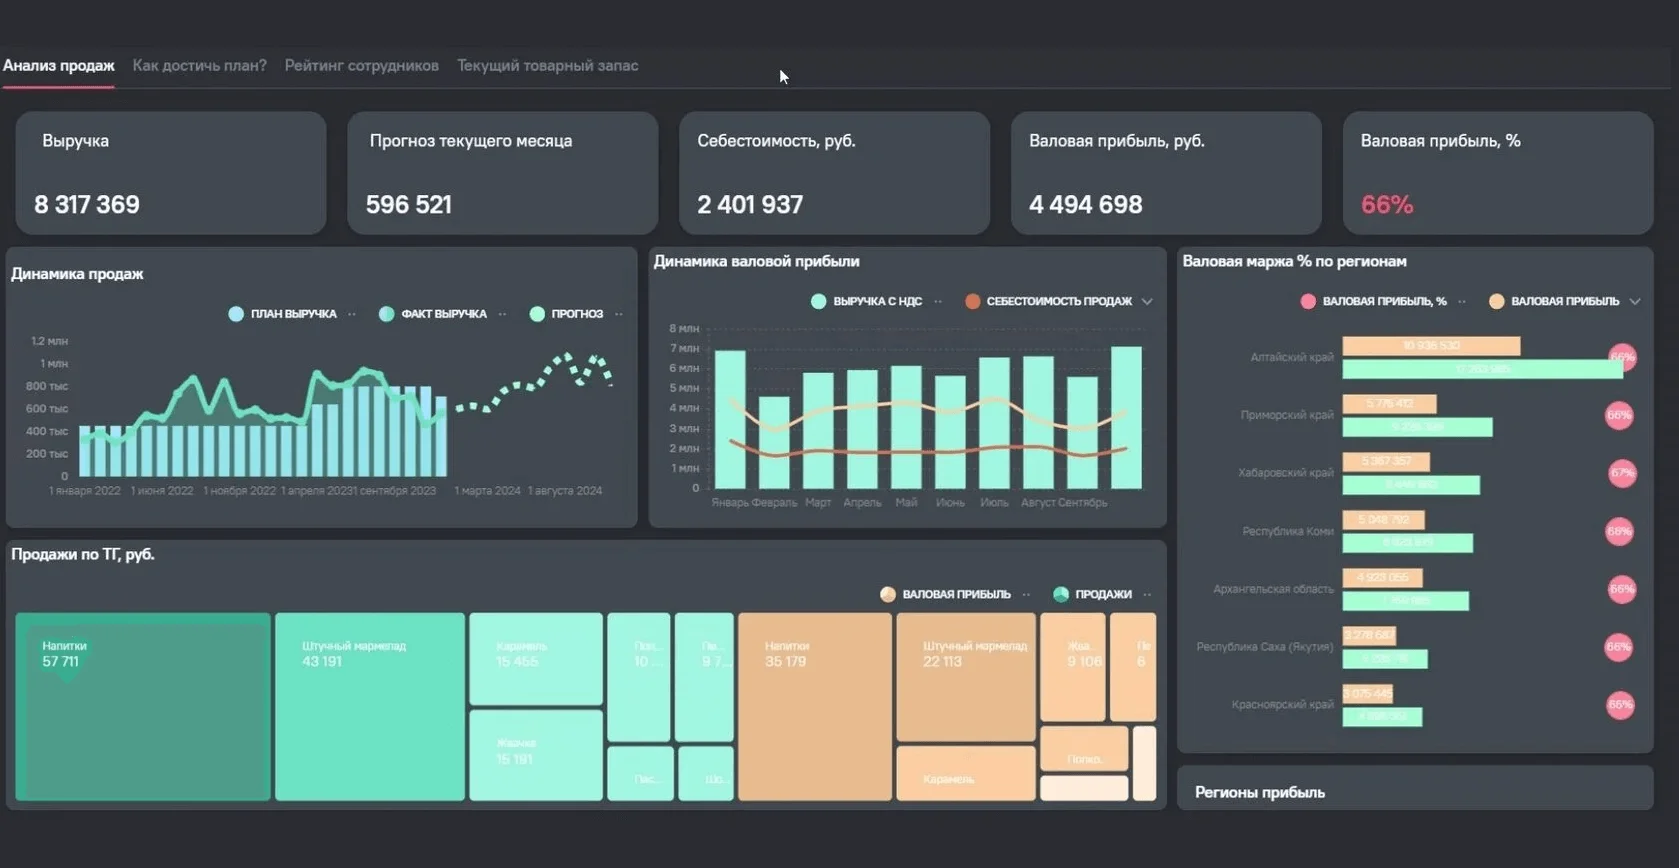Click the 66% badge for Республика Коми
Image resolution: width=1679 pixels, height=868 pixels.
[1619, 531]
